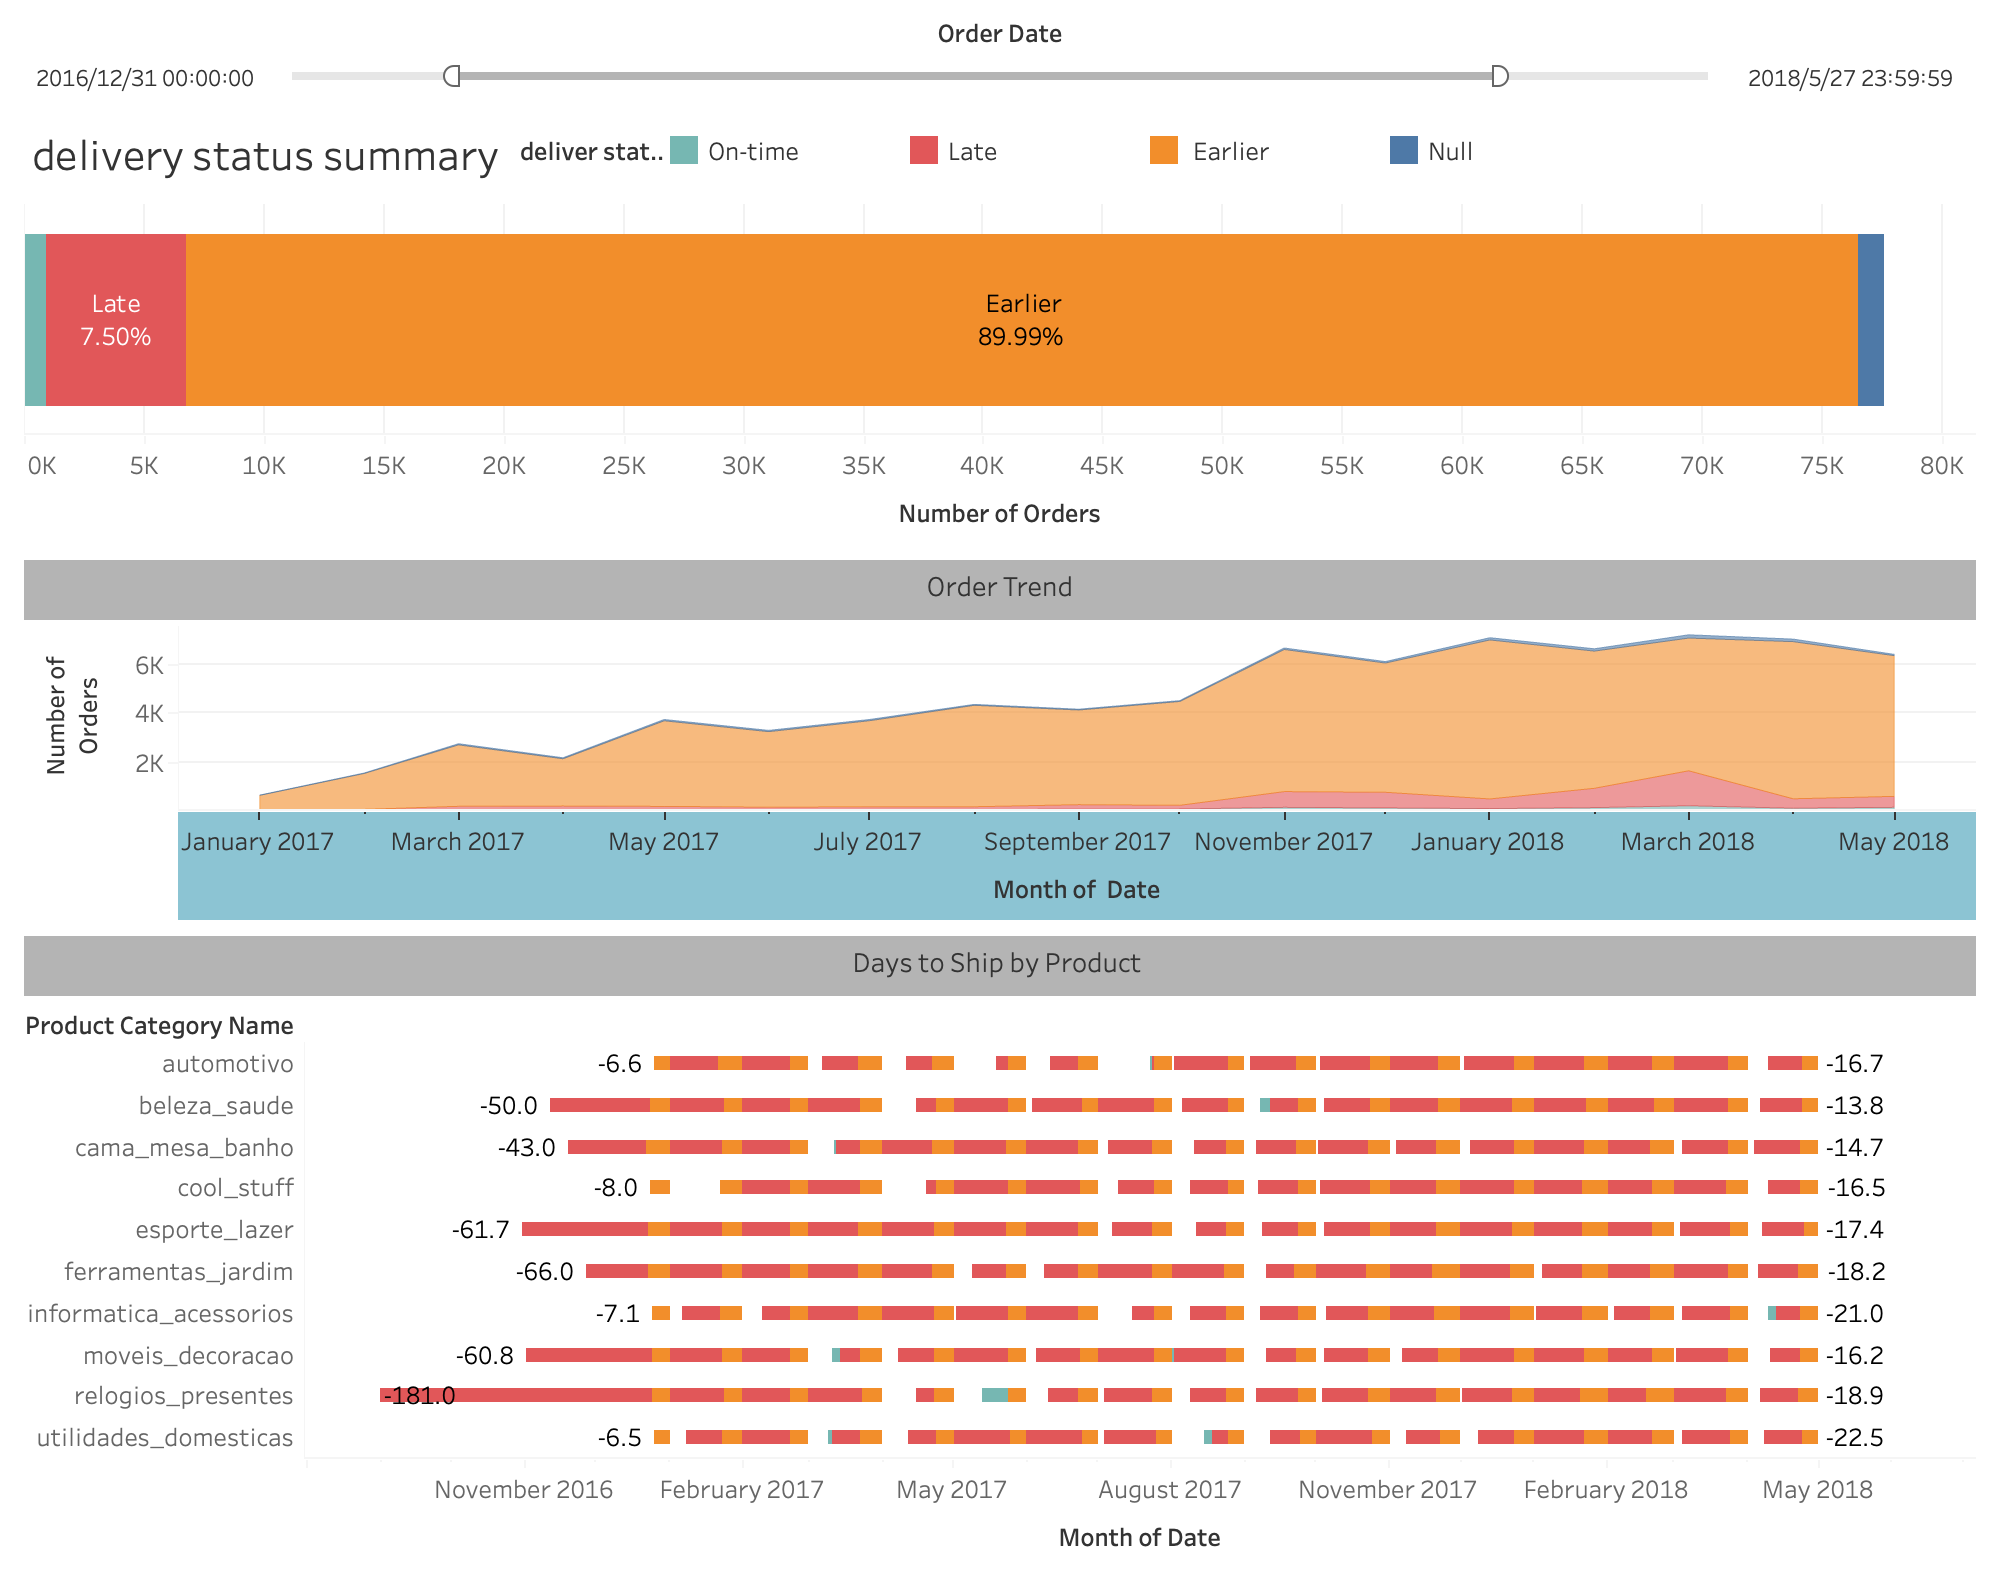Click the deliver stat.. legend title

pos(591,152)
